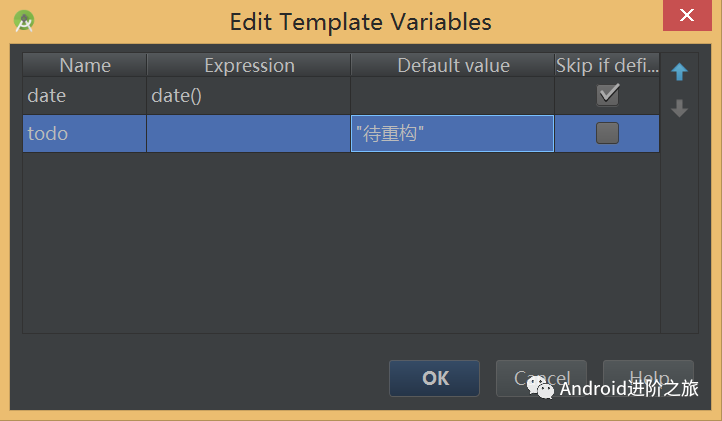722x421 pixels.
Task: Select the date variable name cell
Action: (x=85, y=96)
